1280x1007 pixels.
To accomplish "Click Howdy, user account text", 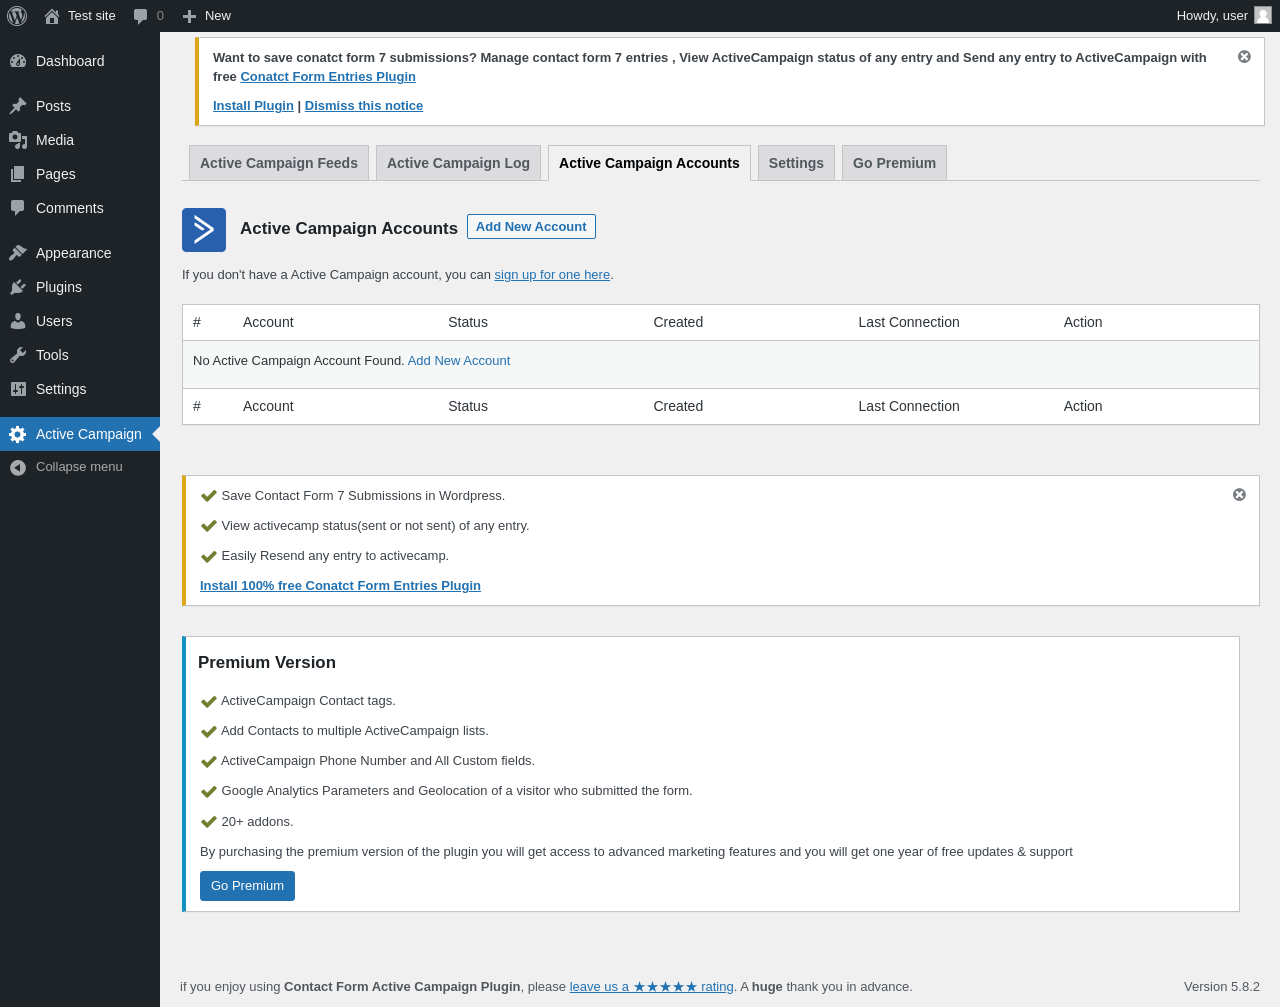I will (x=1212, y=16).
